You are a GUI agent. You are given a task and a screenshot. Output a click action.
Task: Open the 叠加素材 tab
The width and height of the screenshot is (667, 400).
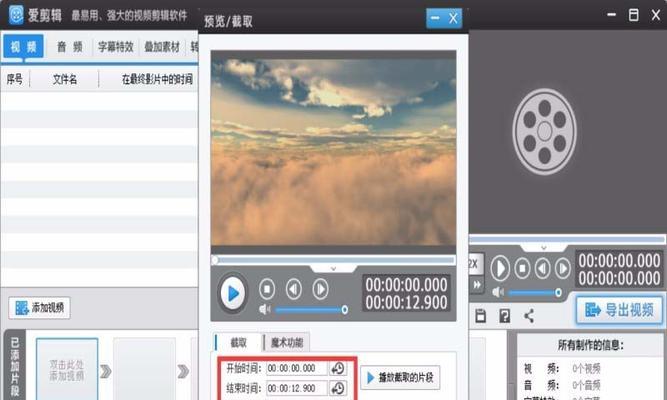(162, 47)
